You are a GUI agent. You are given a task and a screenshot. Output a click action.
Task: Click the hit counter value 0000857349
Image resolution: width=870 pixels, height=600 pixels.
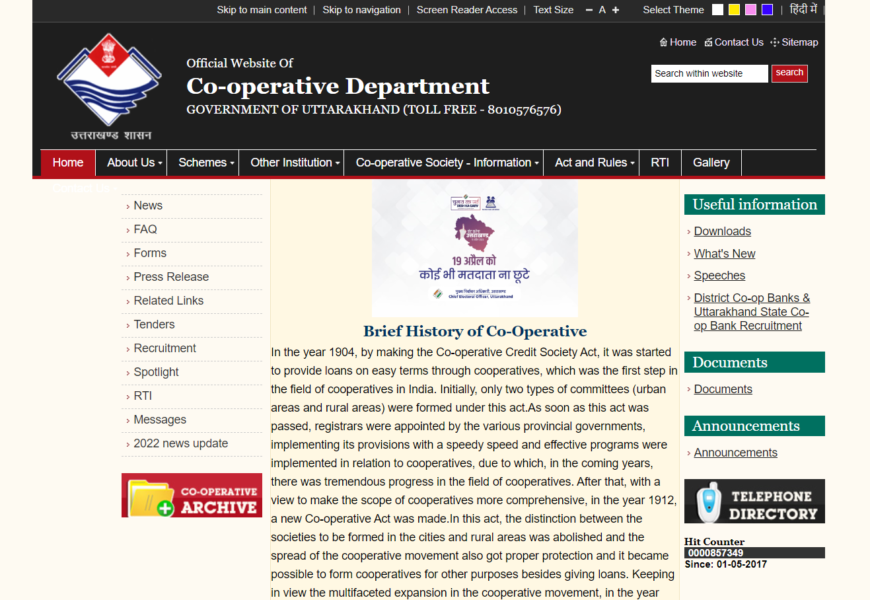tap(715, 553)
